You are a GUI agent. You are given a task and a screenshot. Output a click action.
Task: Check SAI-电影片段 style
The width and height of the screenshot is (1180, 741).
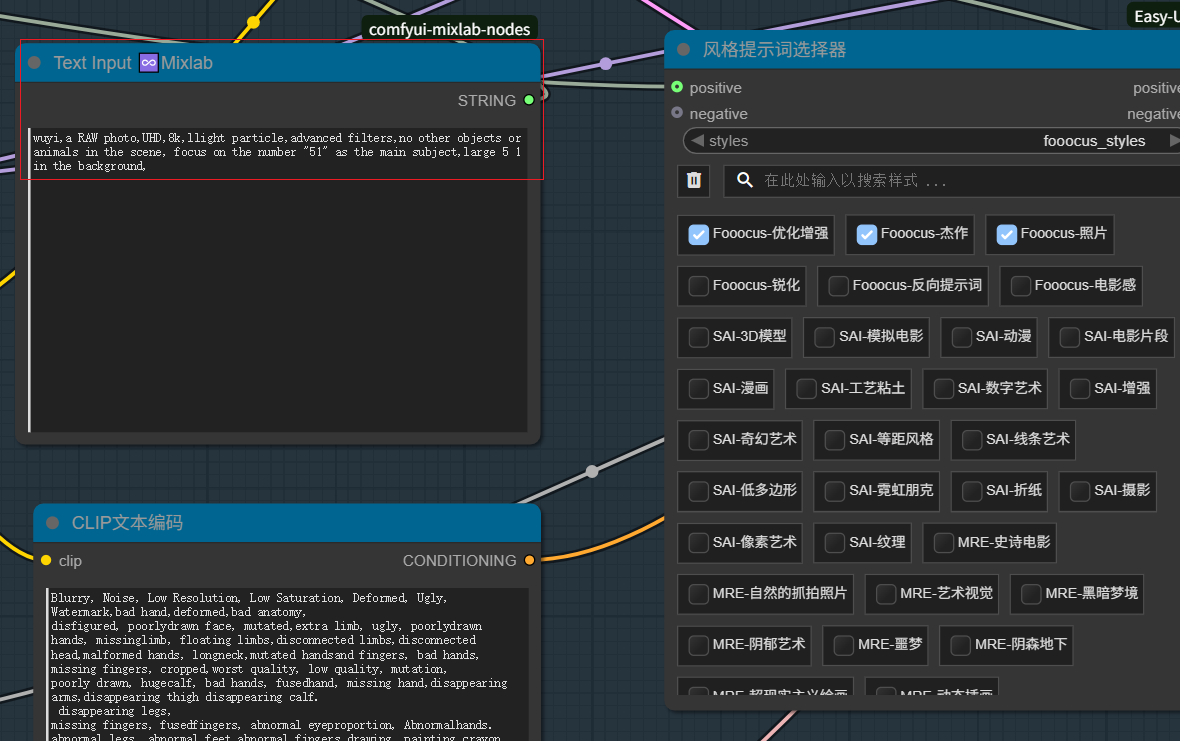pyautogui.click(x=1069, y=337)
